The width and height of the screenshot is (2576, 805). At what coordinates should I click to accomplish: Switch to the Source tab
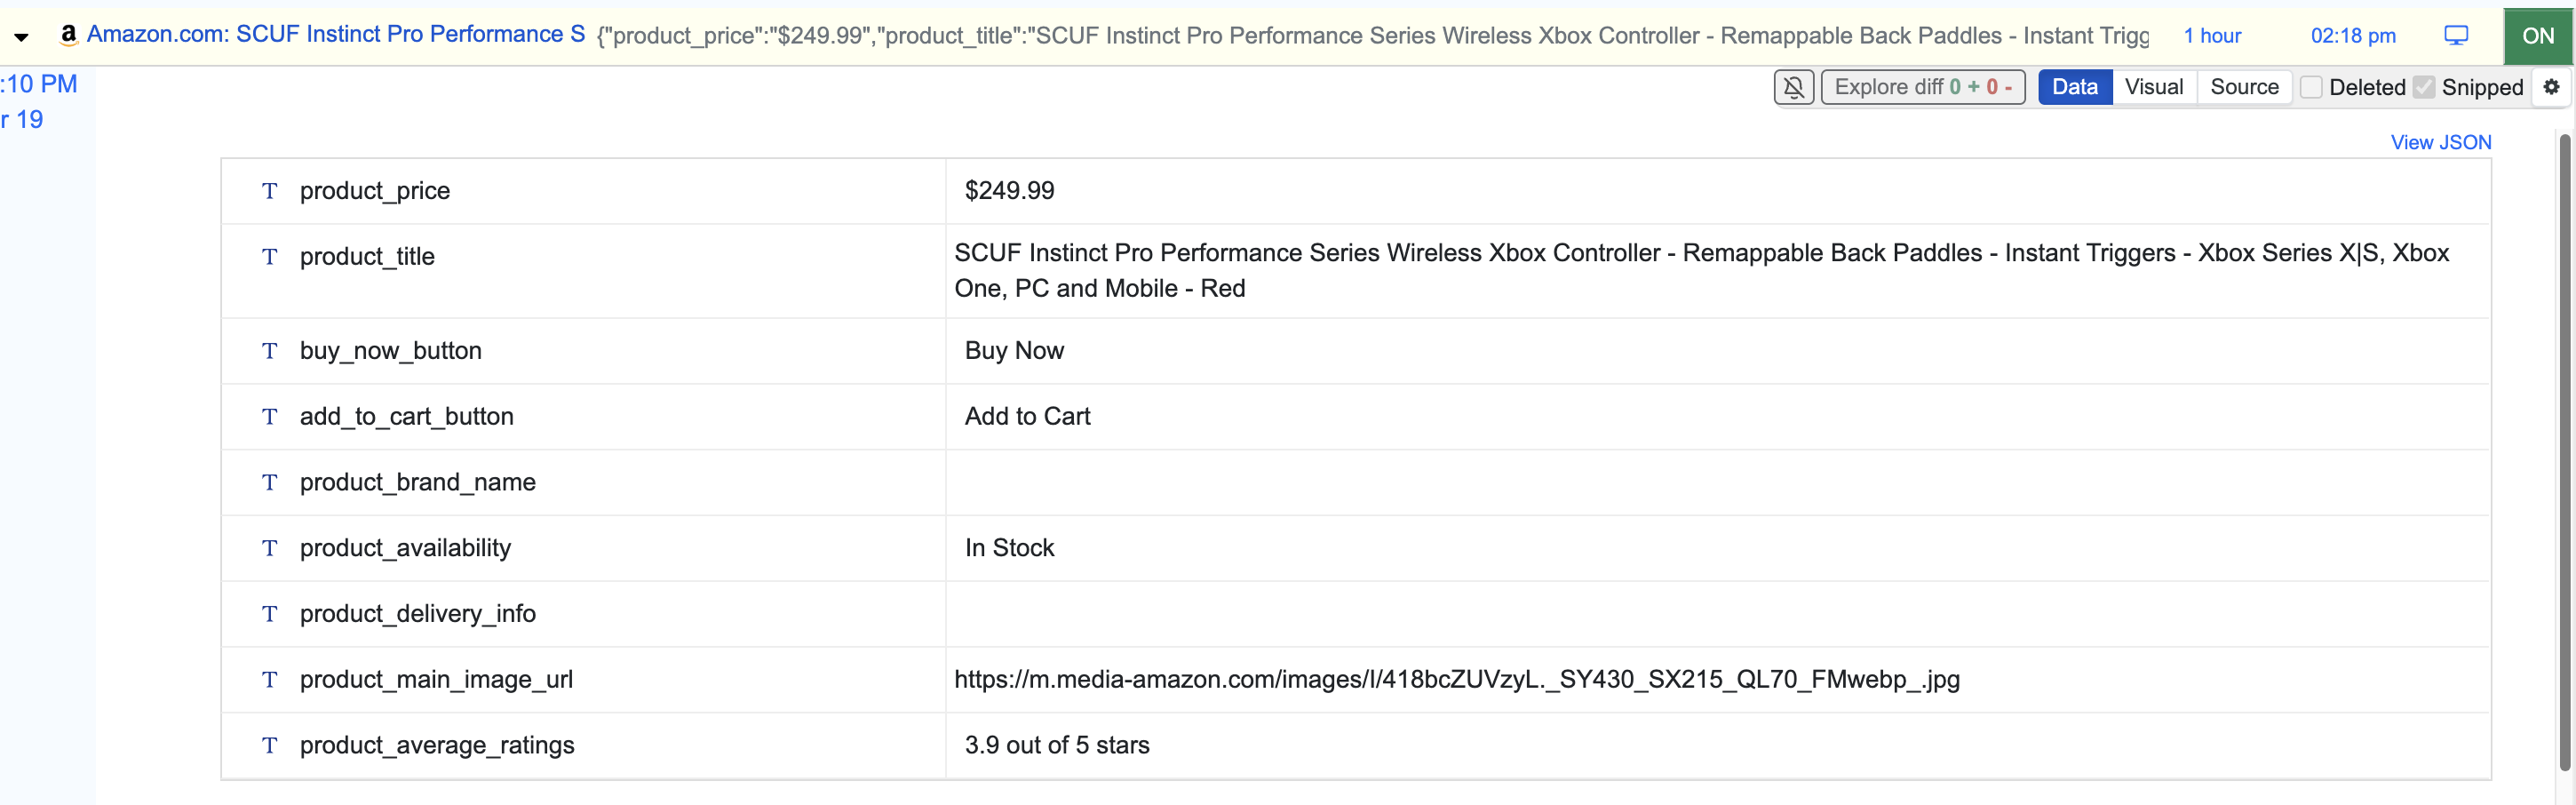click(x=2244, y=87)
